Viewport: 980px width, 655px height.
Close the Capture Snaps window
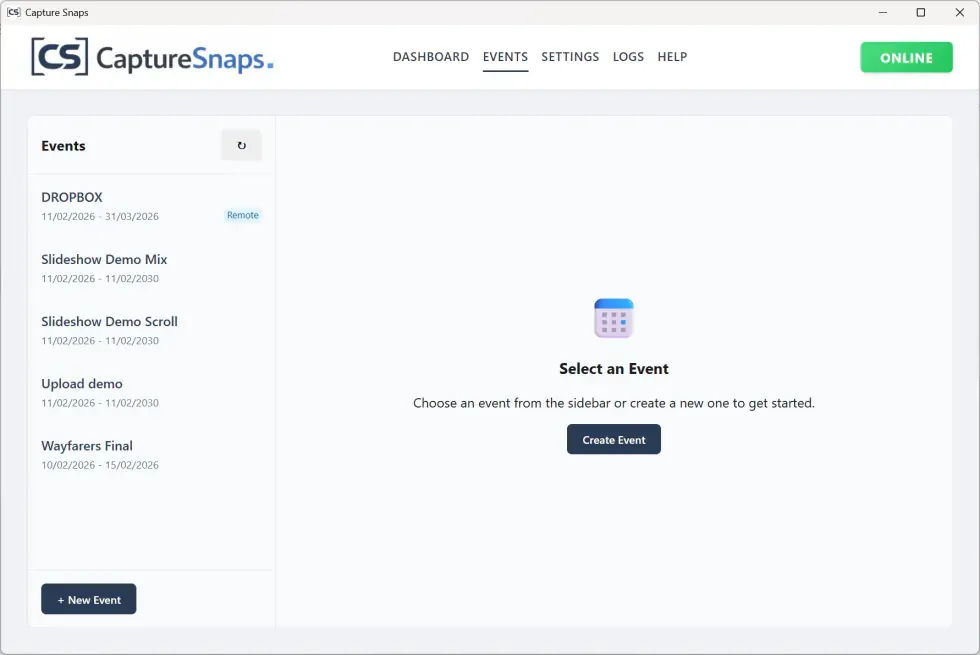959,12
